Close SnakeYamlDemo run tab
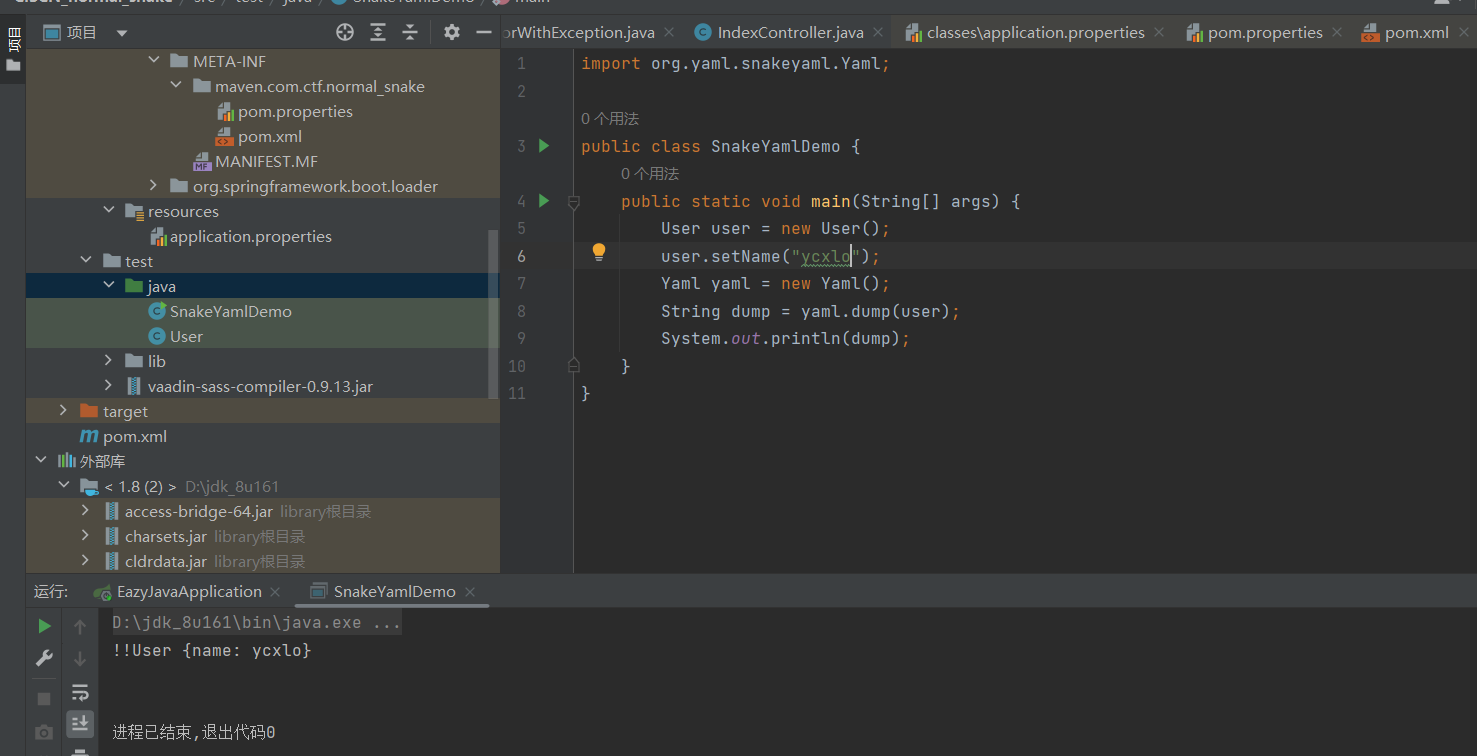This screenshot has width=1477, height=756. point(470,592)
